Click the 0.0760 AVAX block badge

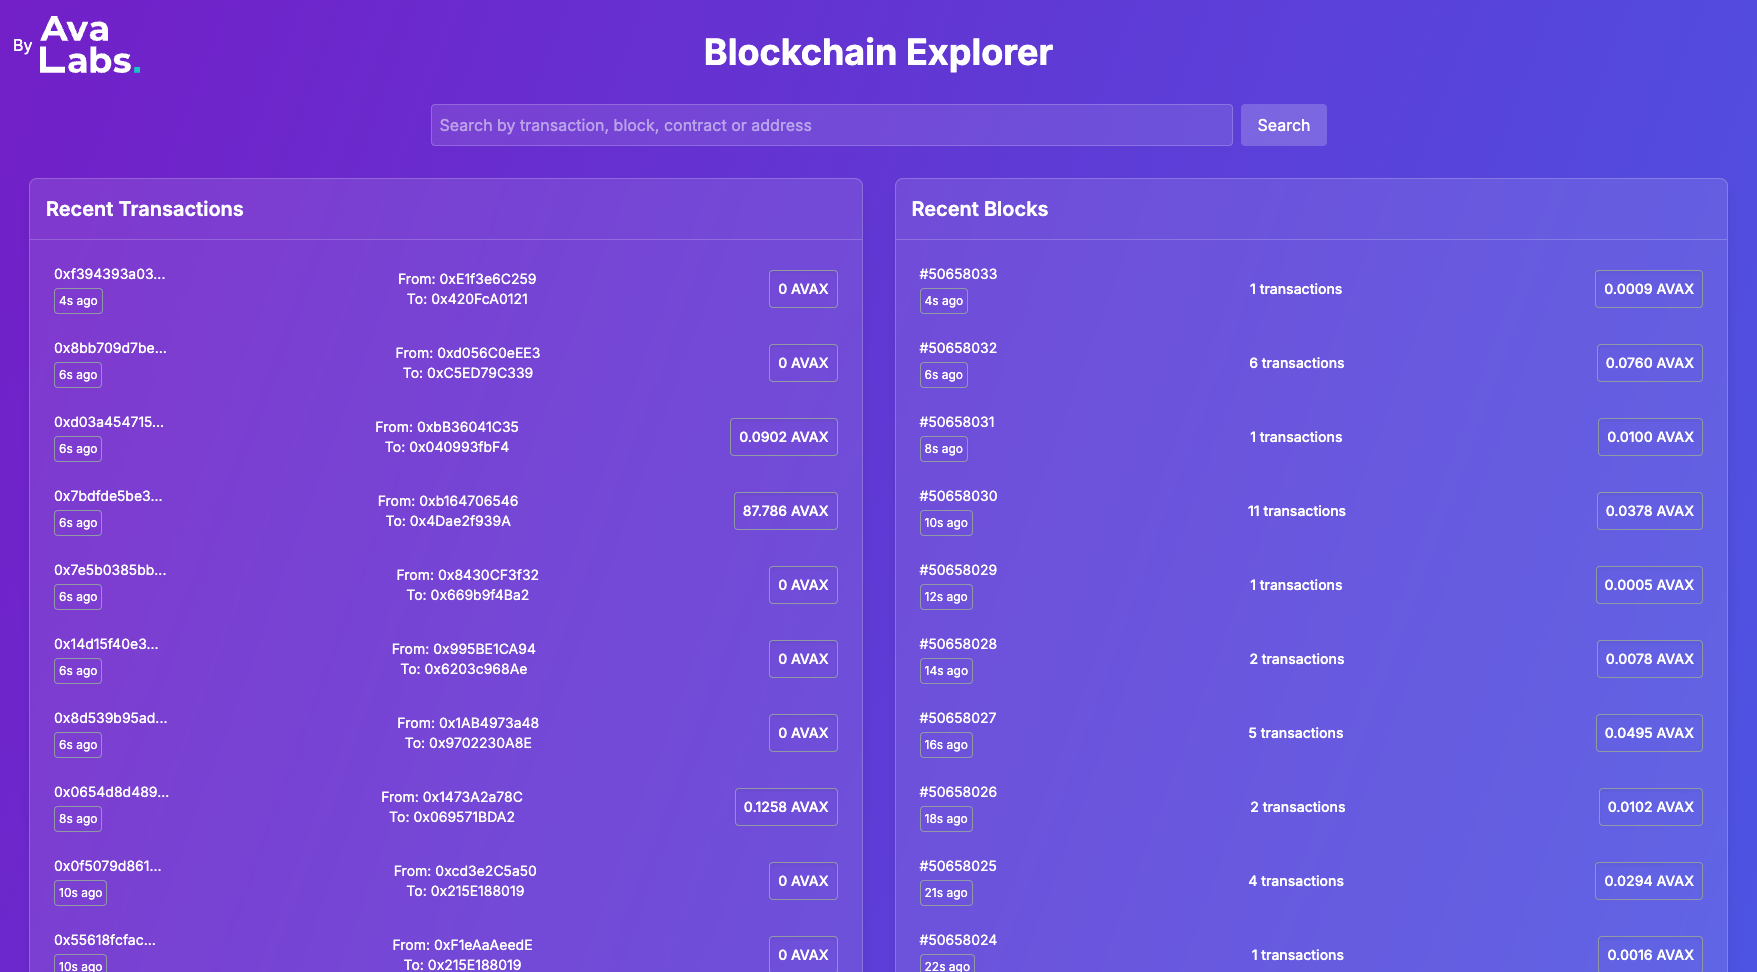tap(1649, 363)
